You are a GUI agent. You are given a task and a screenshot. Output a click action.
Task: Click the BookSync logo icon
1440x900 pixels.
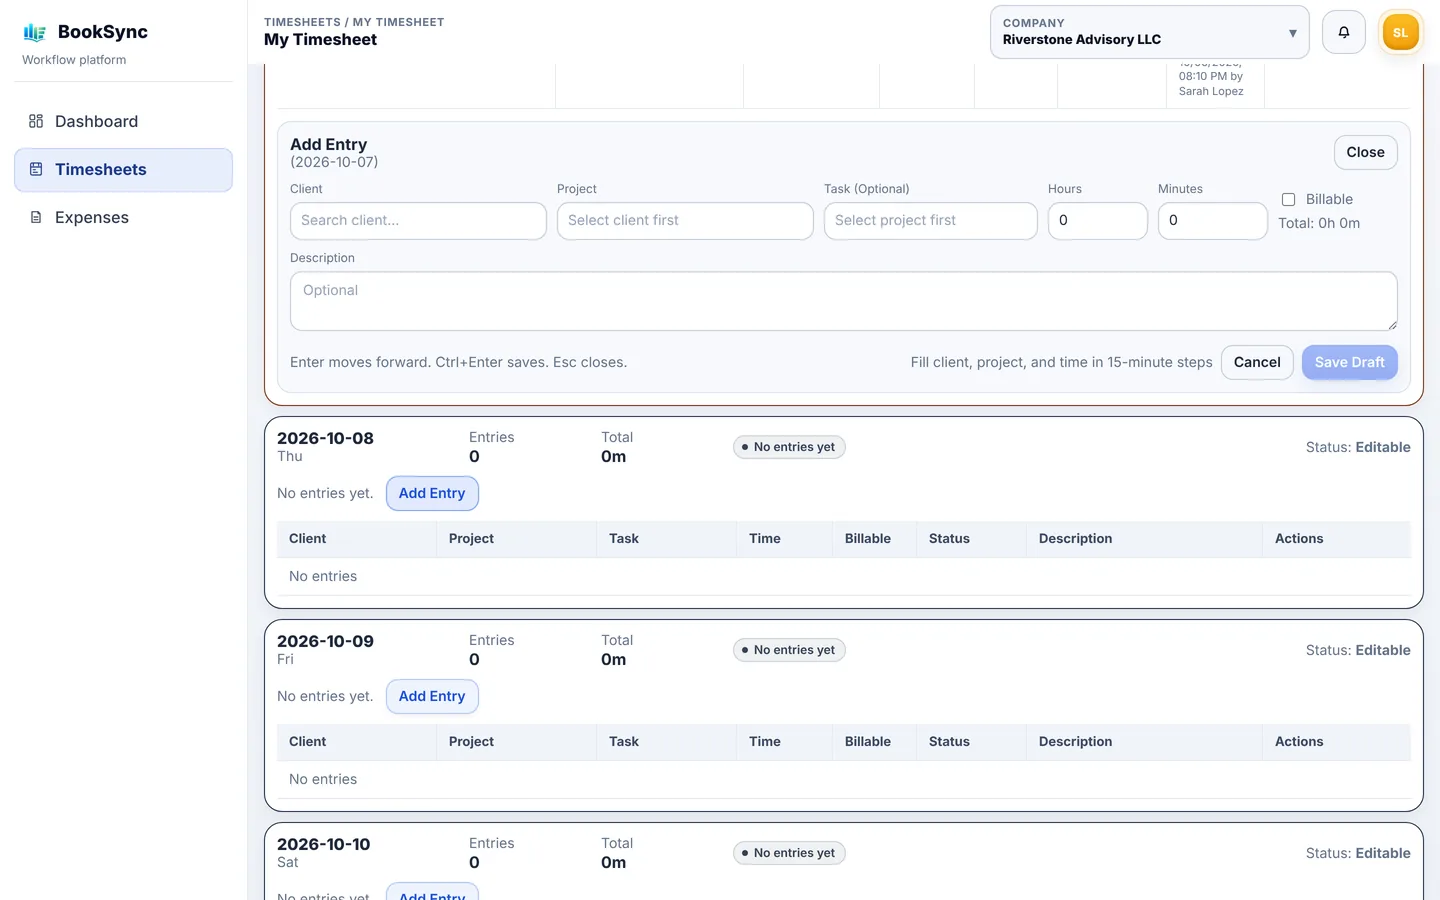[35, 32]
